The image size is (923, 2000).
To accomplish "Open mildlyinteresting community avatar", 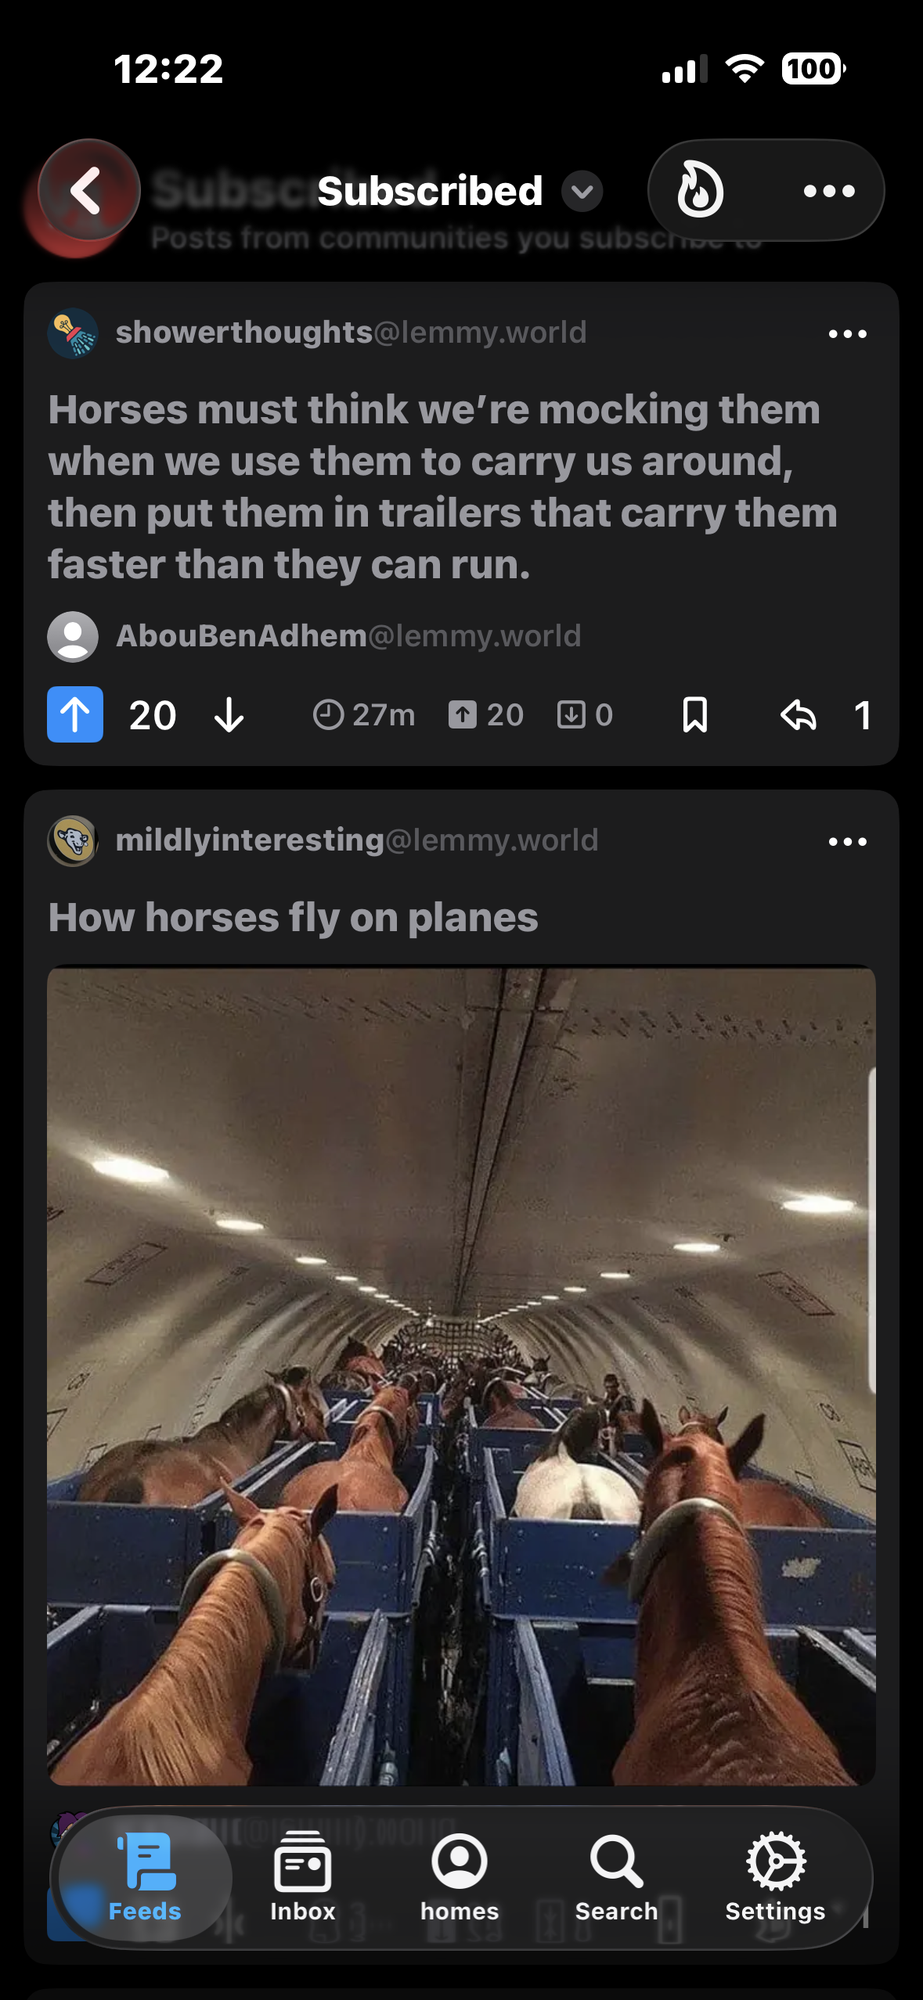I will (x=73, y=840).
